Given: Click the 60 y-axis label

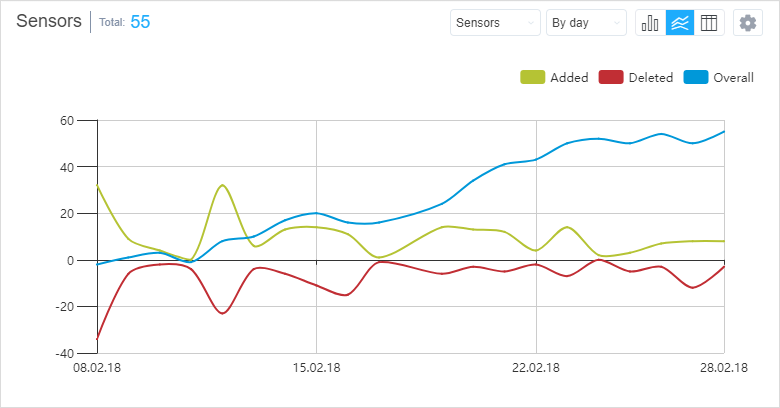Looking at the screenshot, I should click(68, 120).
